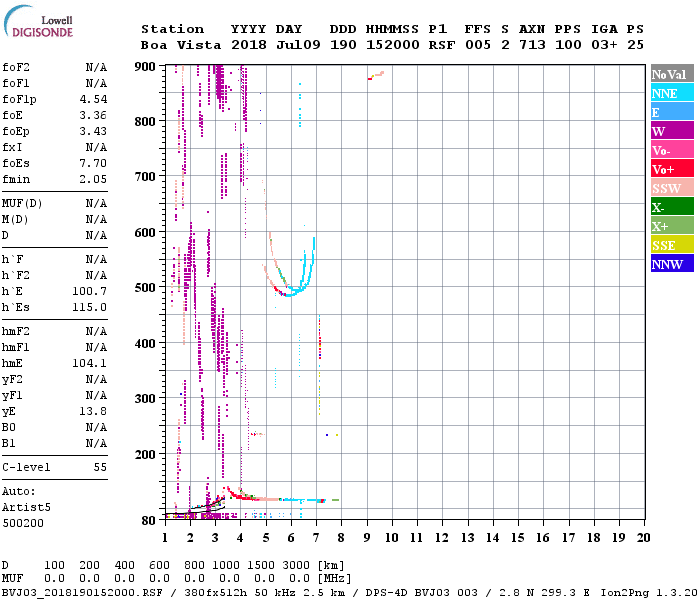Click the 152000 time value in header

[x=393, y=45]
